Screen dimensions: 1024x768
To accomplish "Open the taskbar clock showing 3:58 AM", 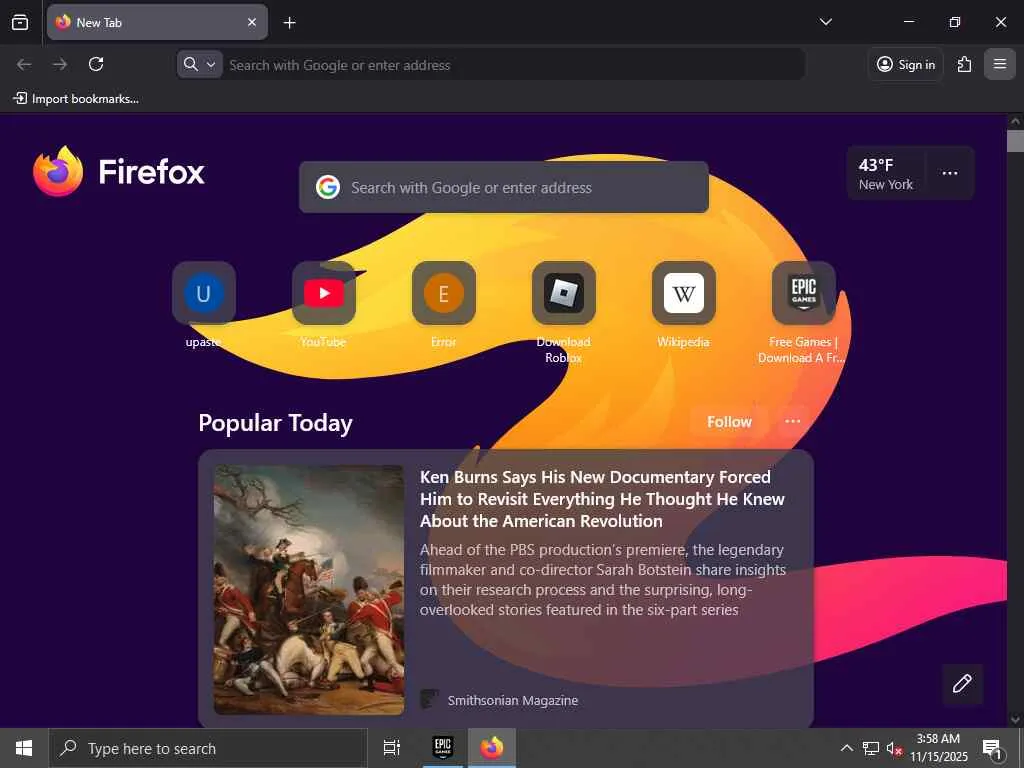I will 938,748.
